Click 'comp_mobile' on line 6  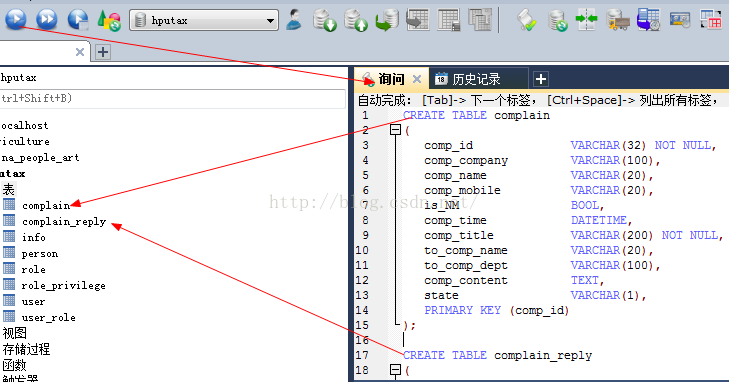click(x=462, y=191)
